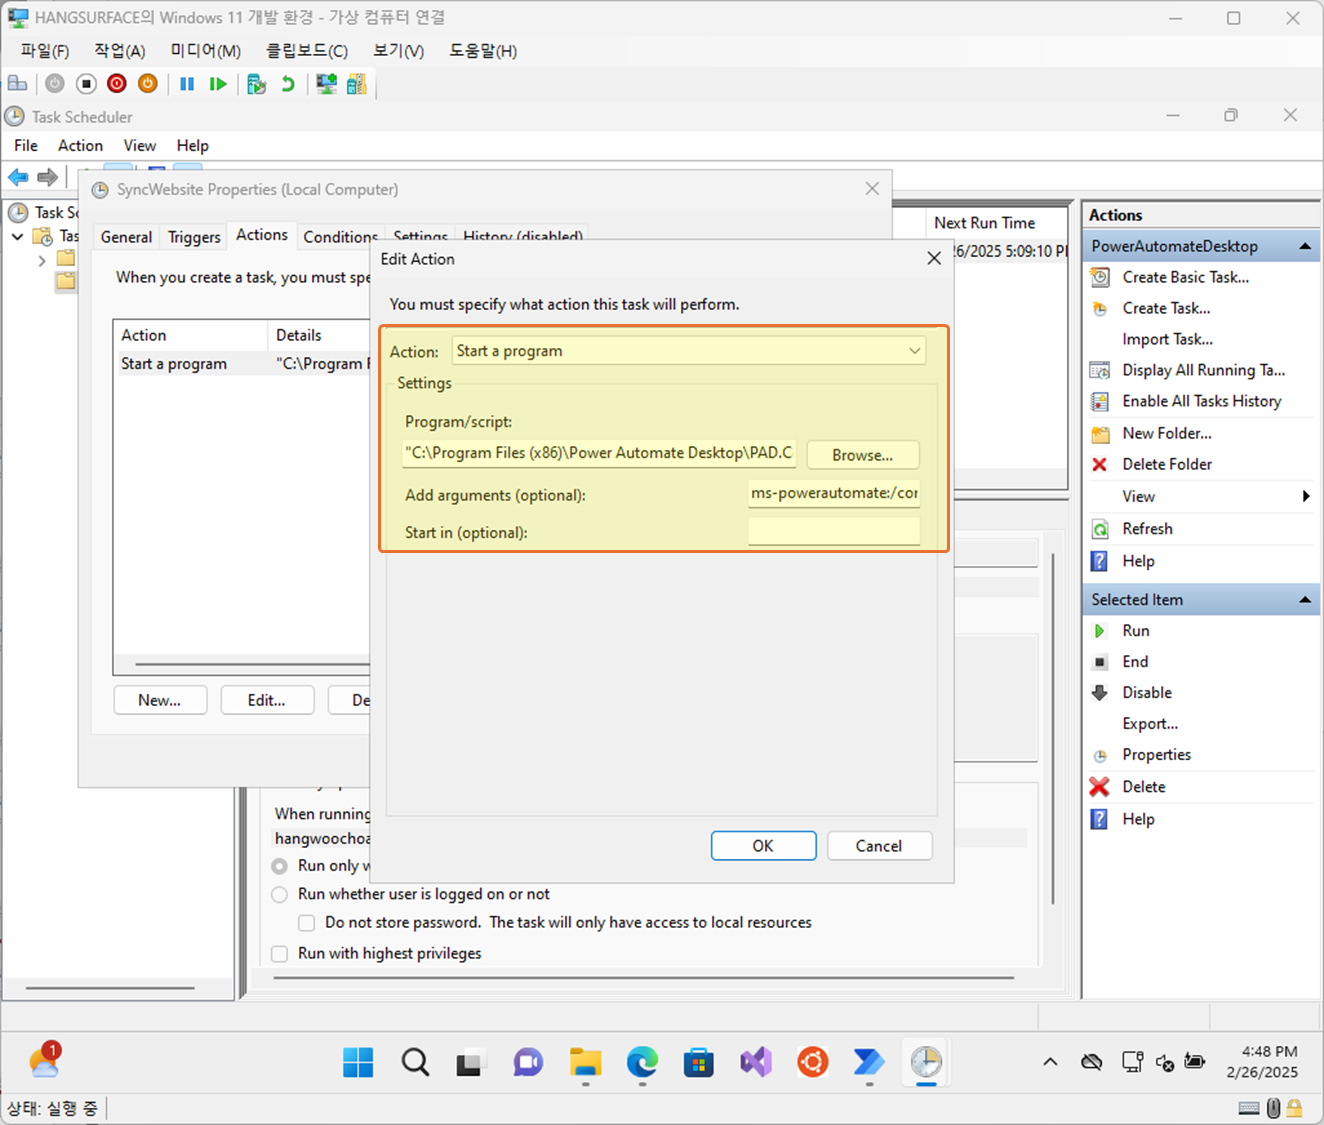Click the blue Back arrow in Task Scheduler
The image size is (1324, 1125).
pos(18,177)
